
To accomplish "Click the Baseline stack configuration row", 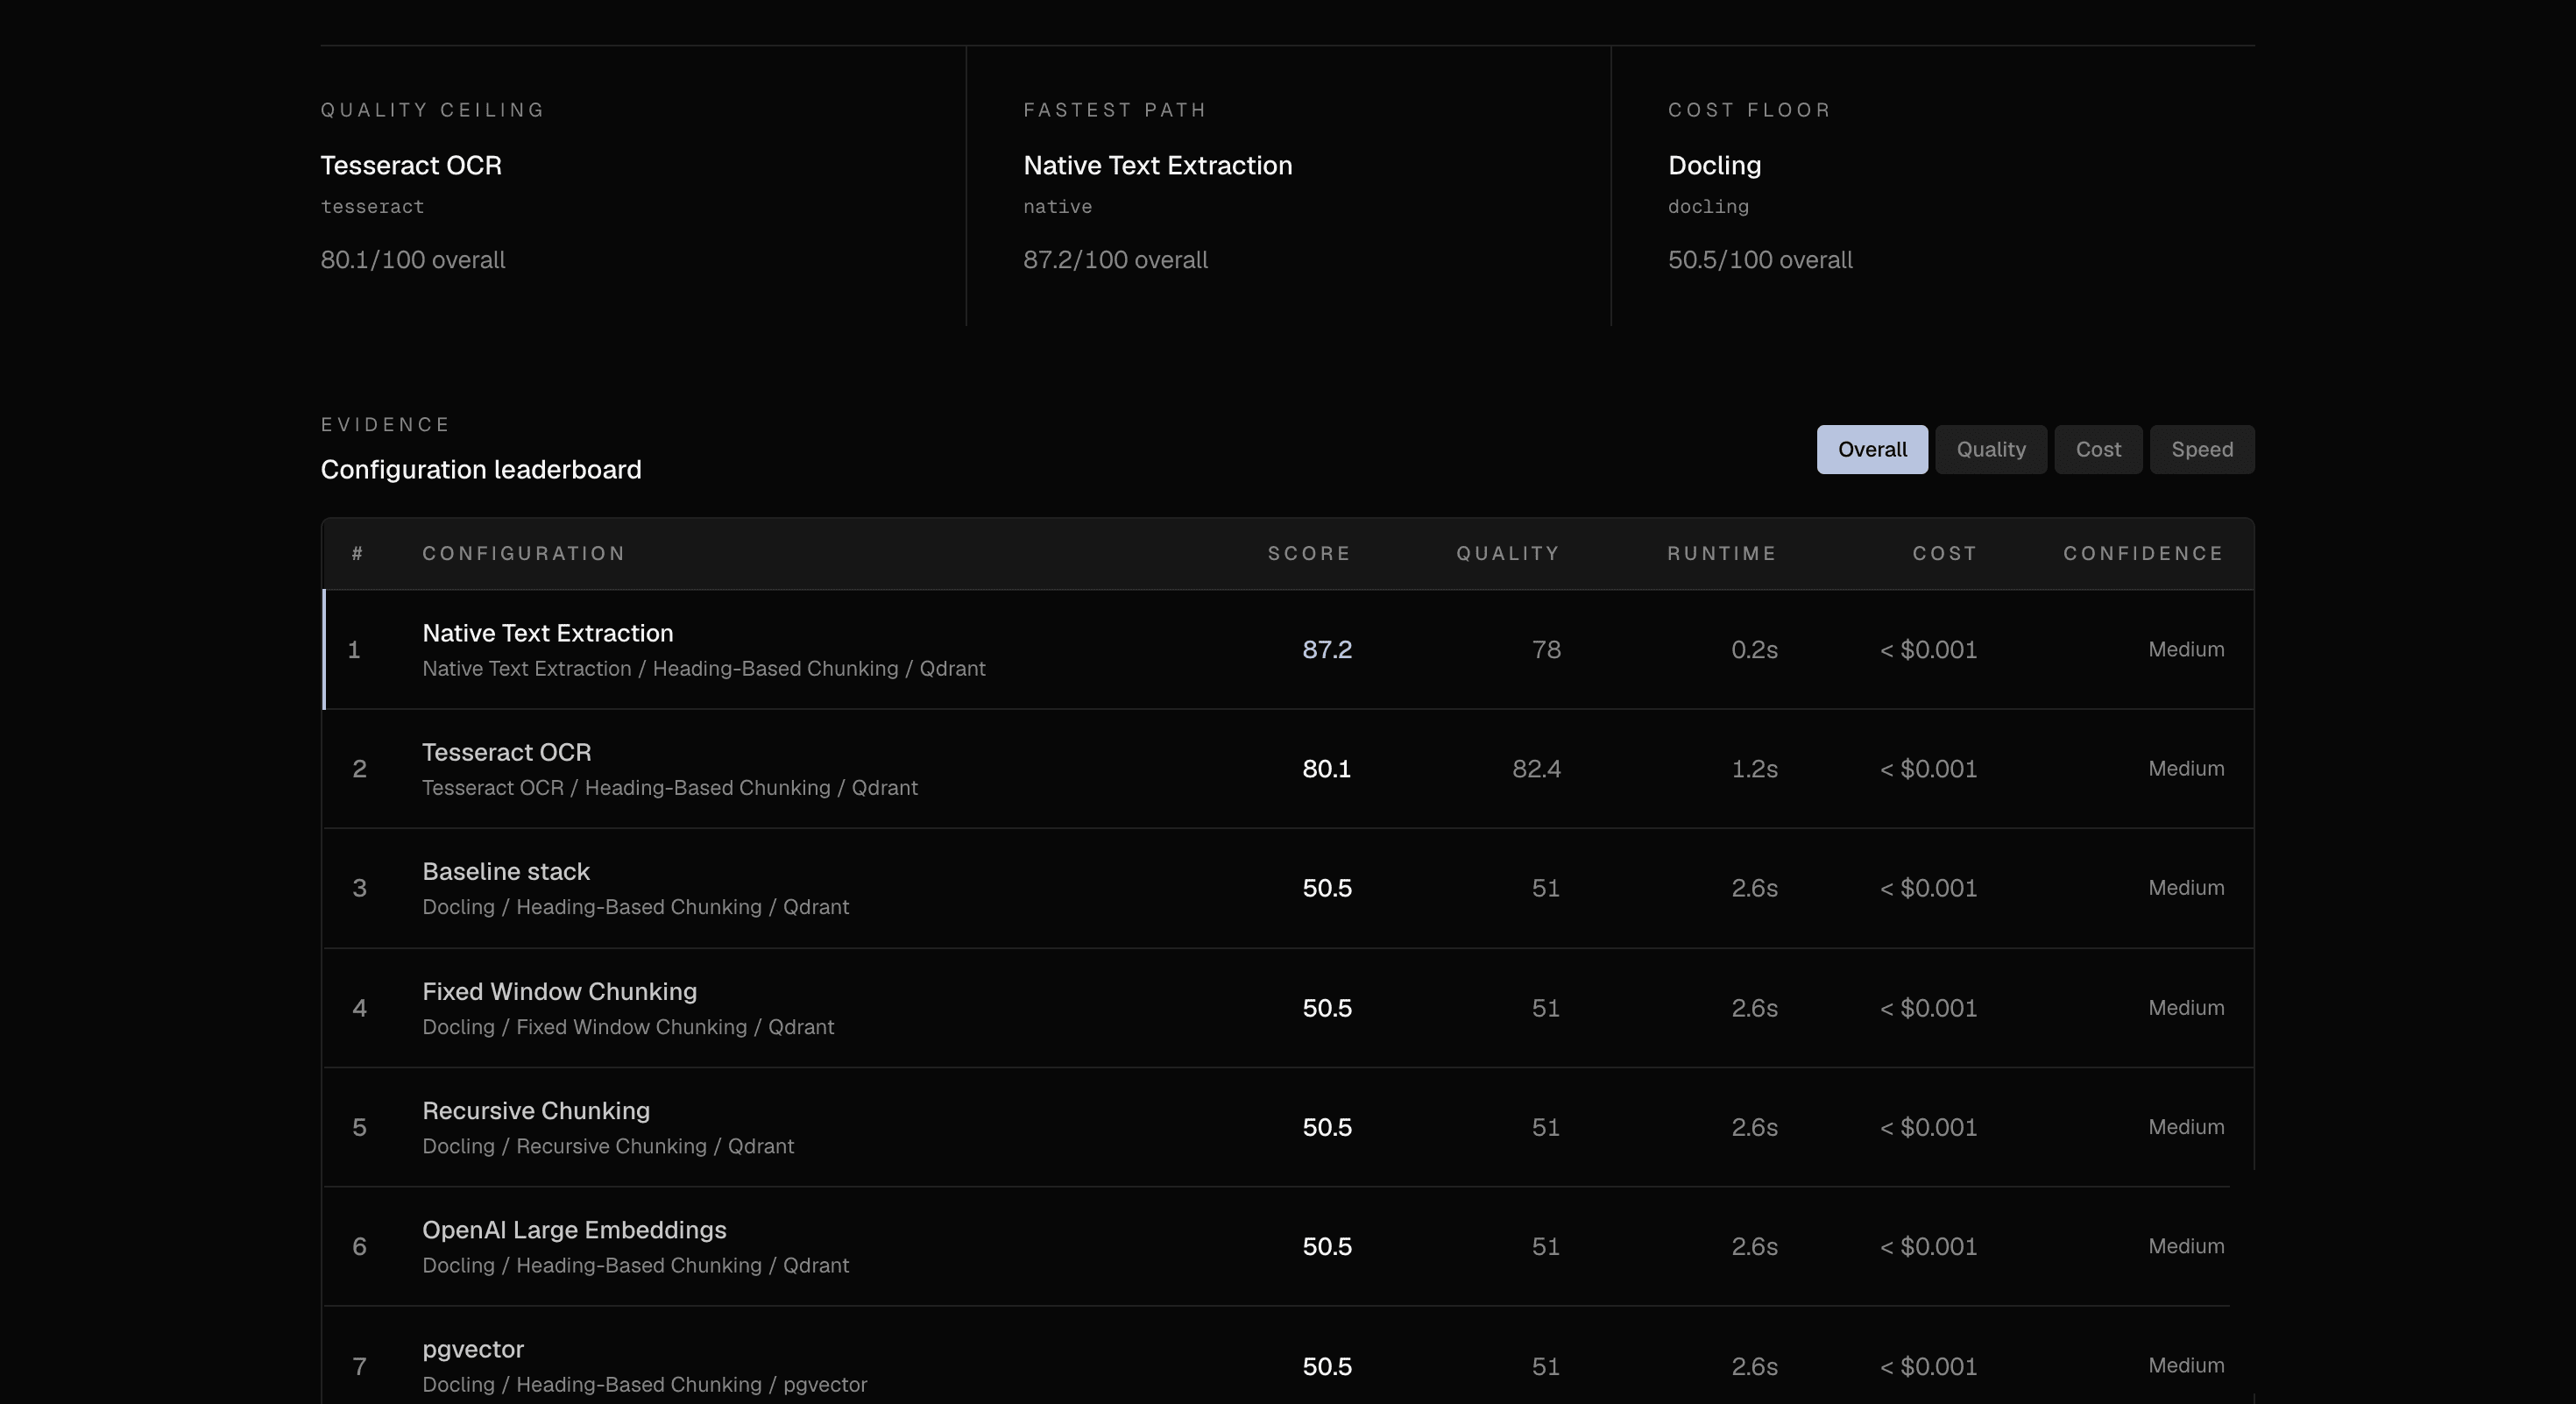I will coord(1288,888).
